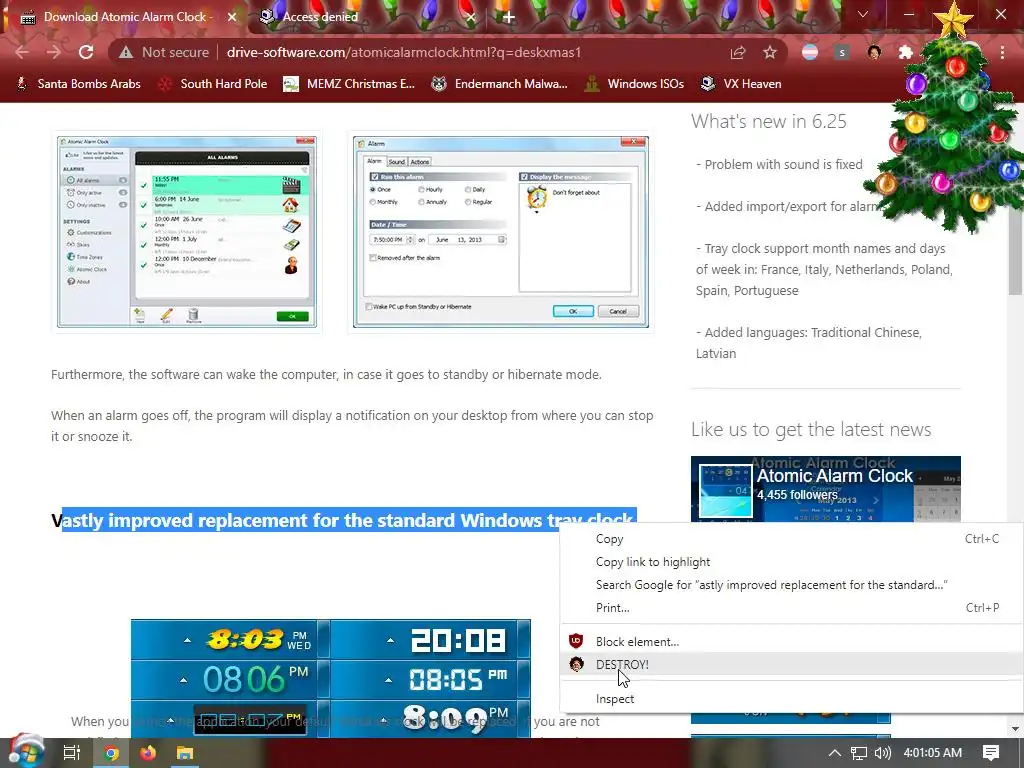Click the 'What's new in 6.25' heading
1024x768 pixels.
click(769, 121)
